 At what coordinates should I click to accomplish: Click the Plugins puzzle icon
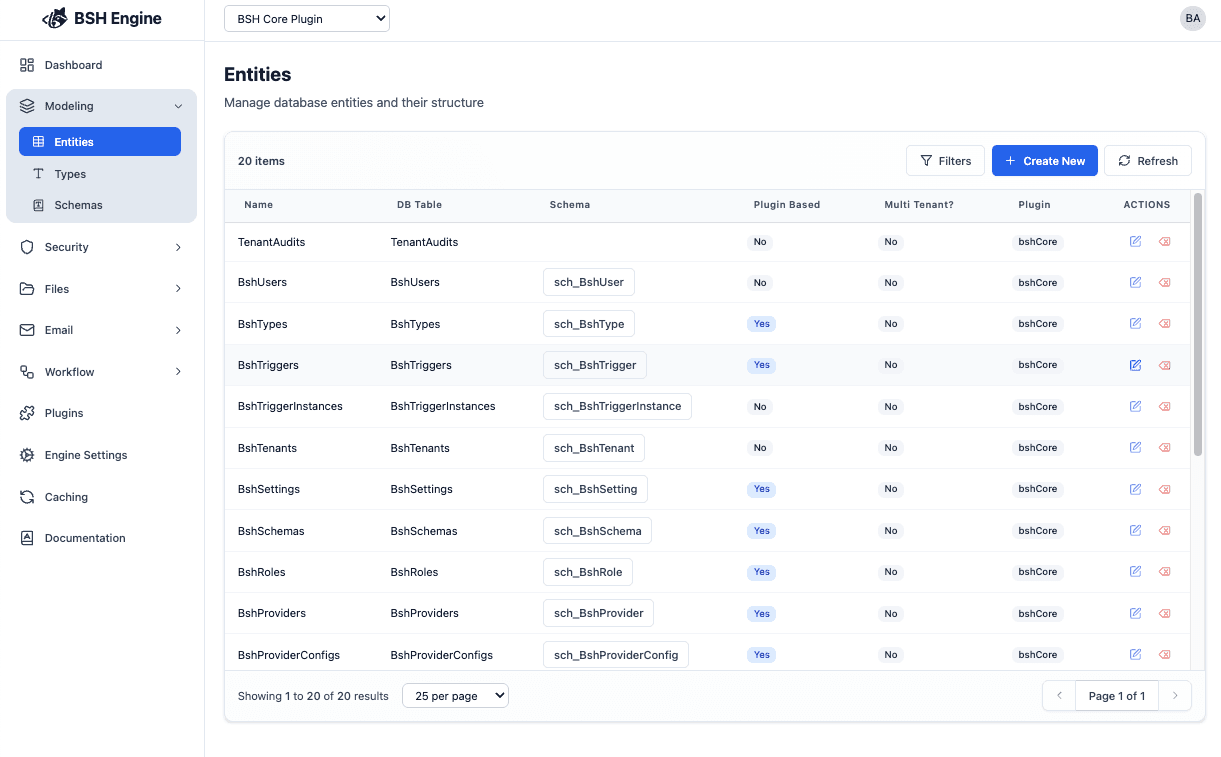[27, 413]
